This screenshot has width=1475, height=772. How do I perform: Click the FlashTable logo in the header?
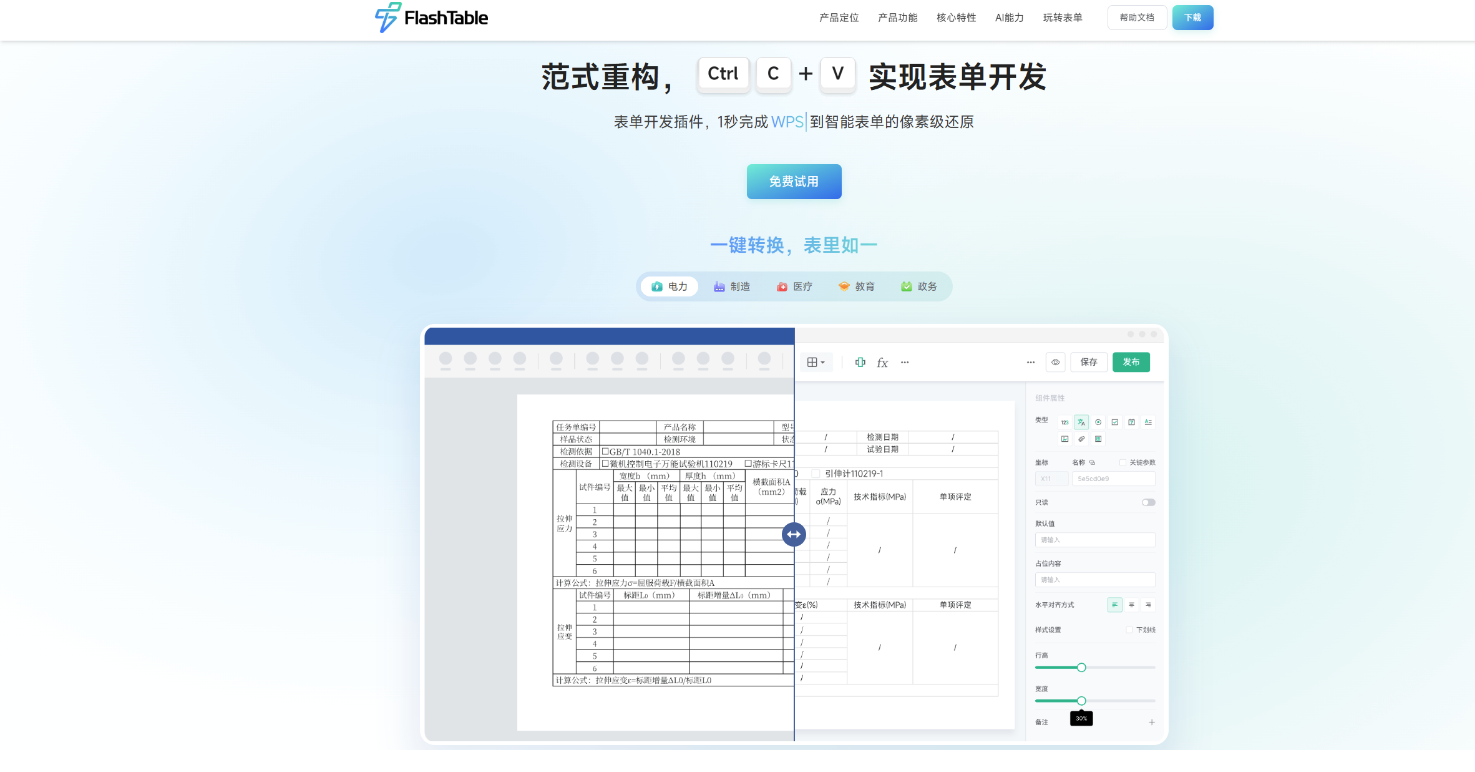pos(431,17)
